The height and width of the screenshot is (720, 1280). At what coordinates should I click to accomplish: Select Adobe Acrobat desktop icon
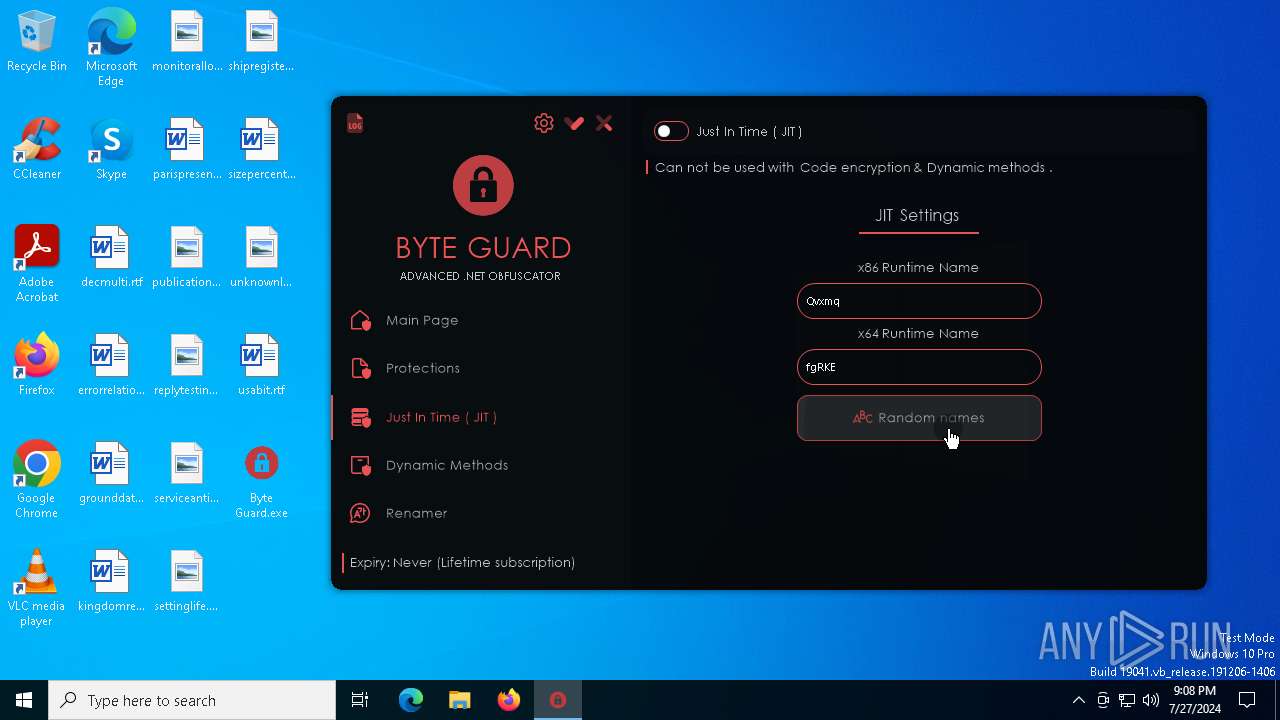(x=37, y=264)
